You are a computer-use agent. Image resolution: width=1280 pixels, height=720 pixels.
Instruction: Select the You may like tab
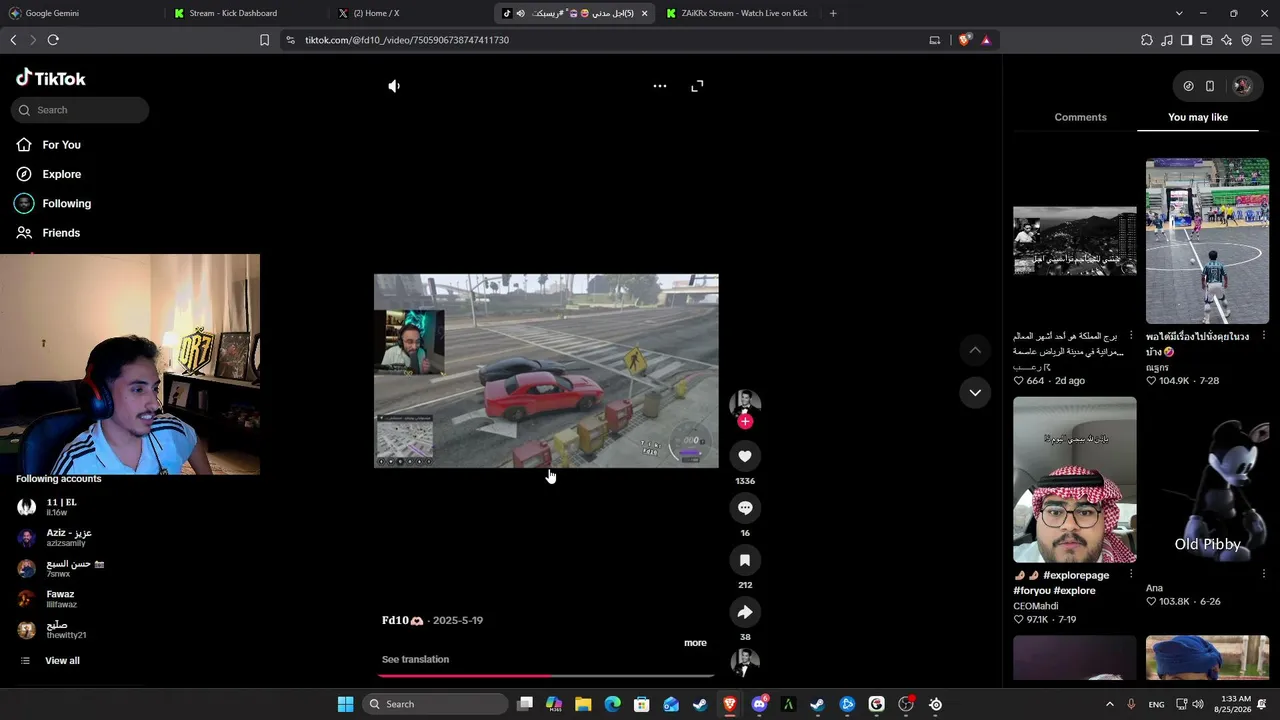coord(1198,117)
